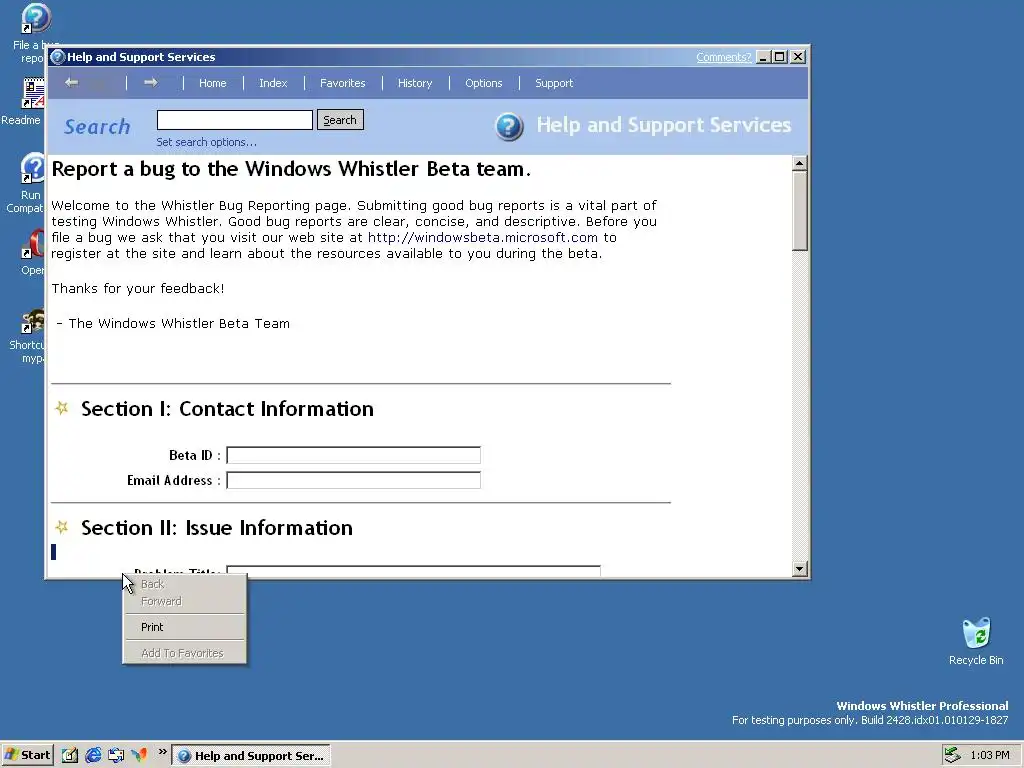The height and width of the screenshot is (768, 1024).
Task: Click the Section I: Contact Information heading
Action: pos(227,409)
